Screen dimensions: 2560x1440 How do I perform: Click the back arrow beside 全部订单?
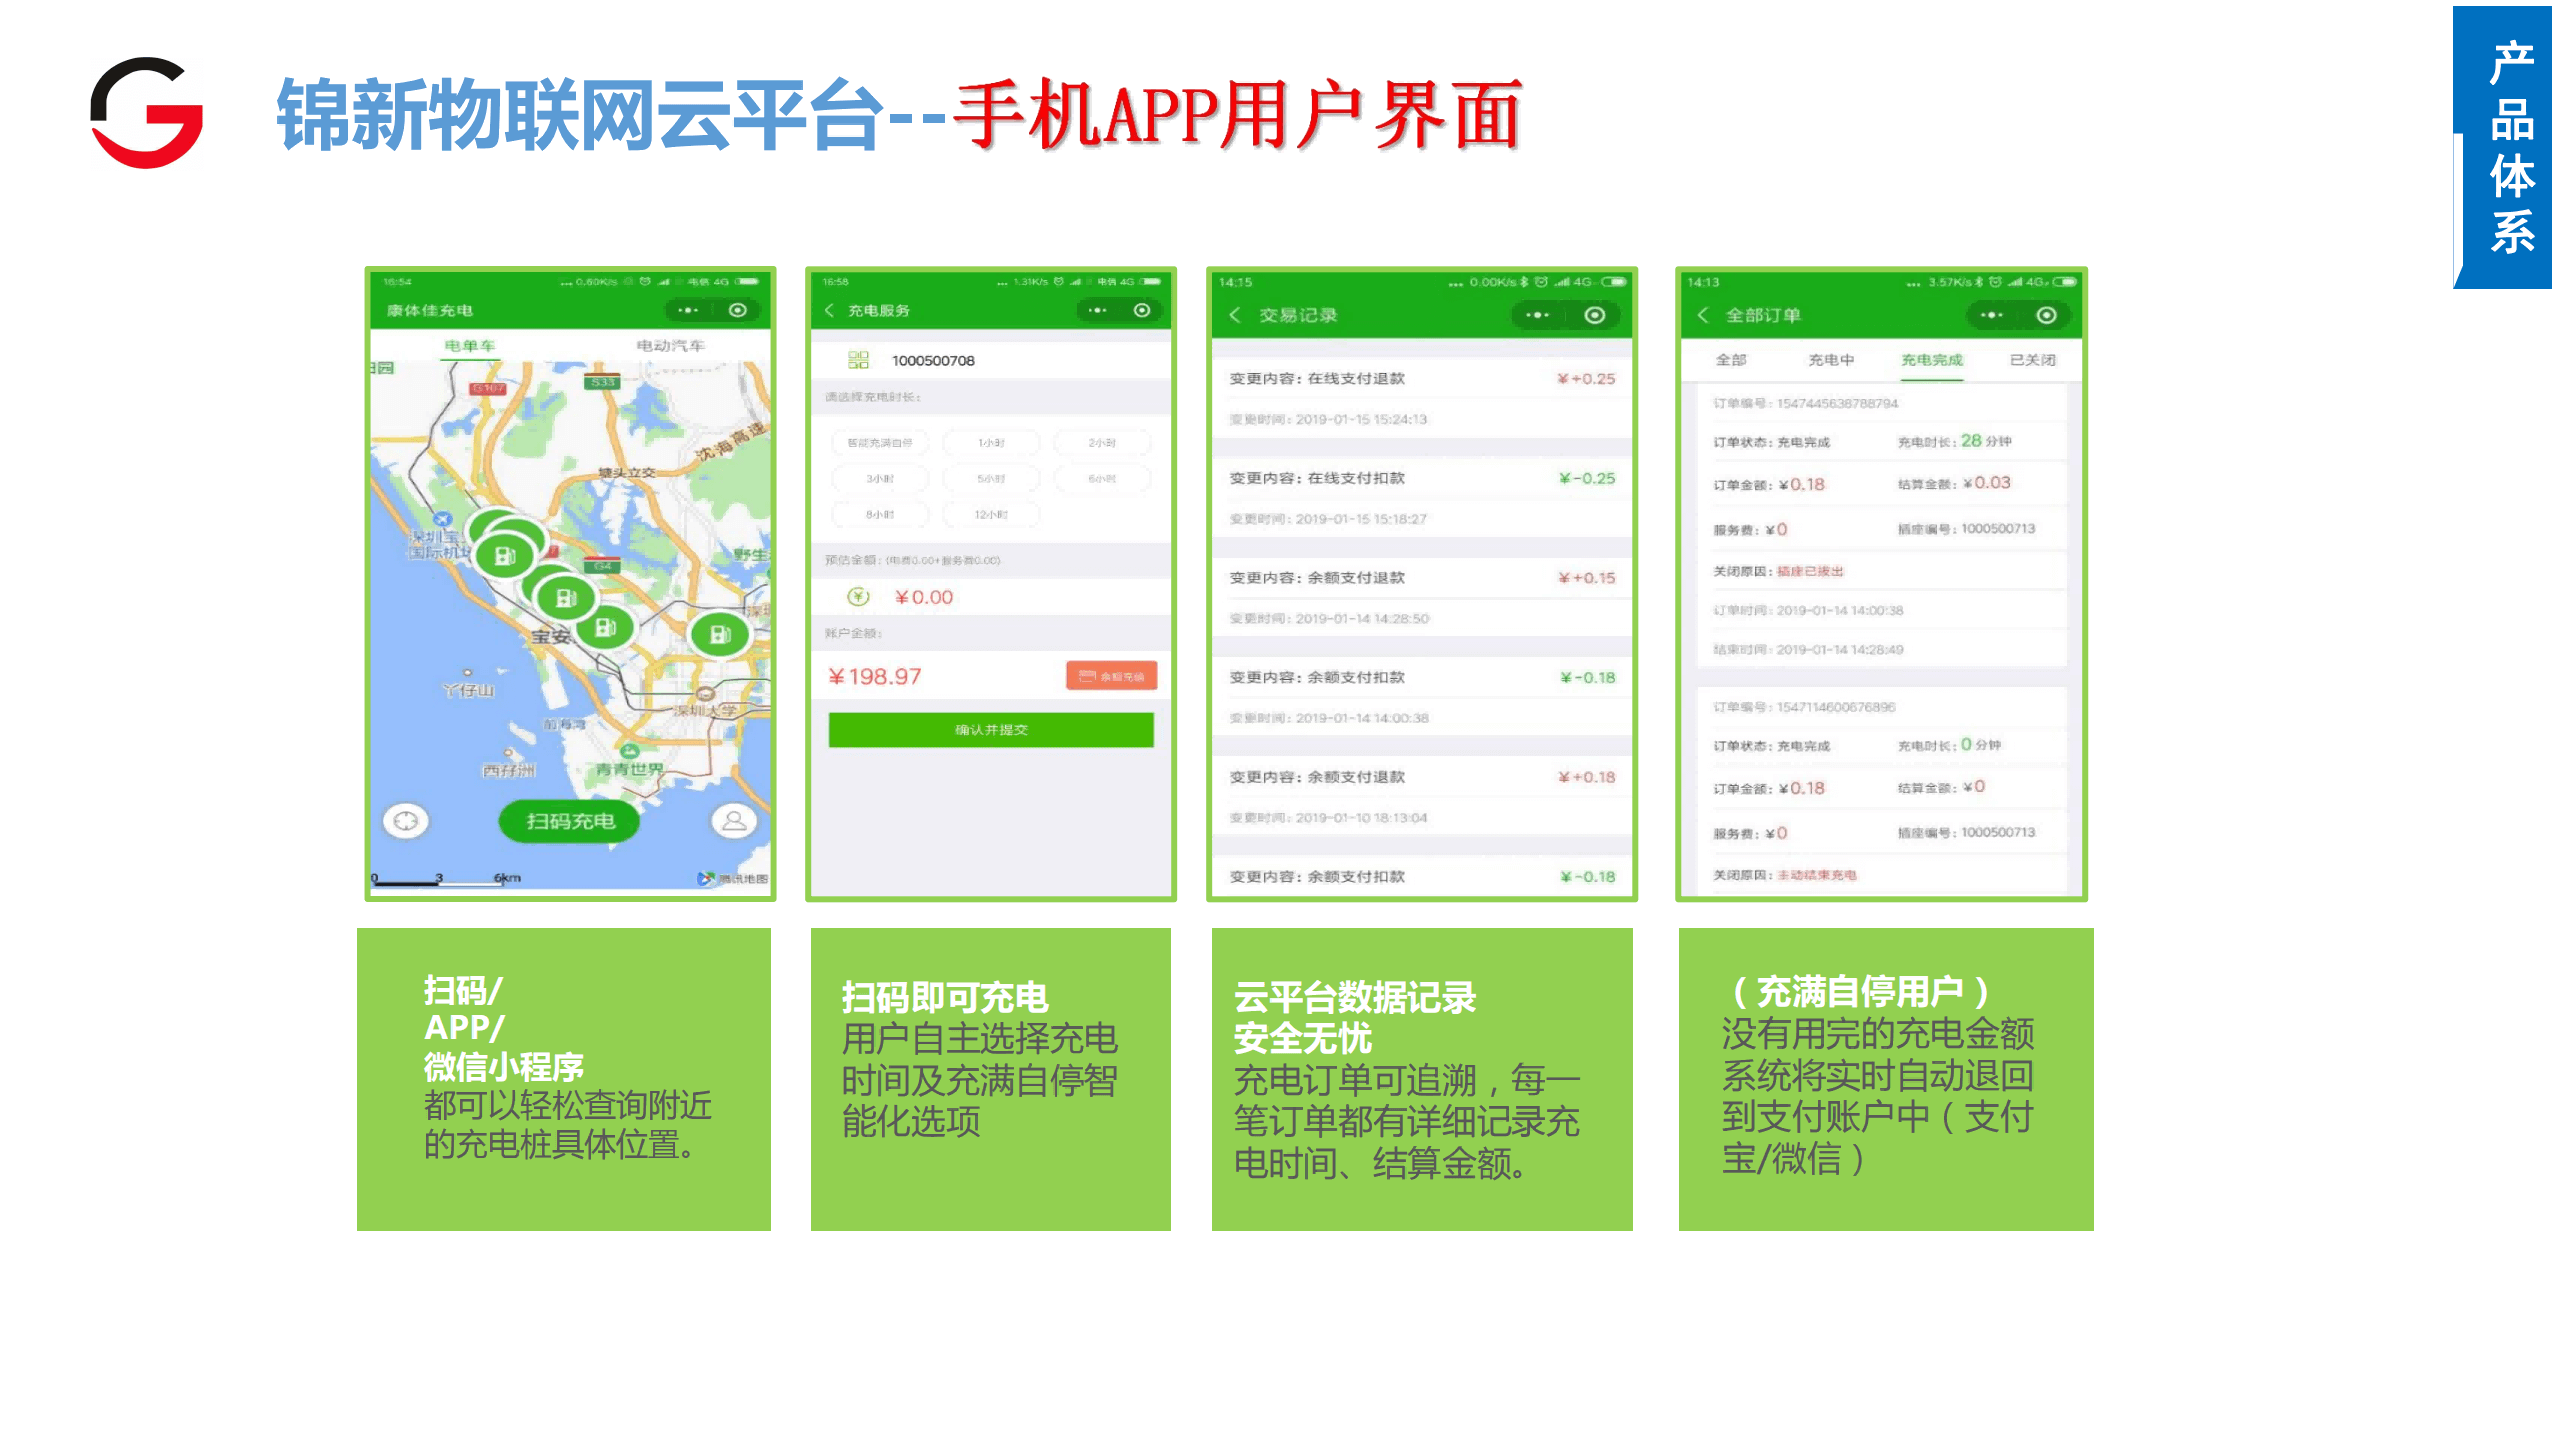(1703, 315)
